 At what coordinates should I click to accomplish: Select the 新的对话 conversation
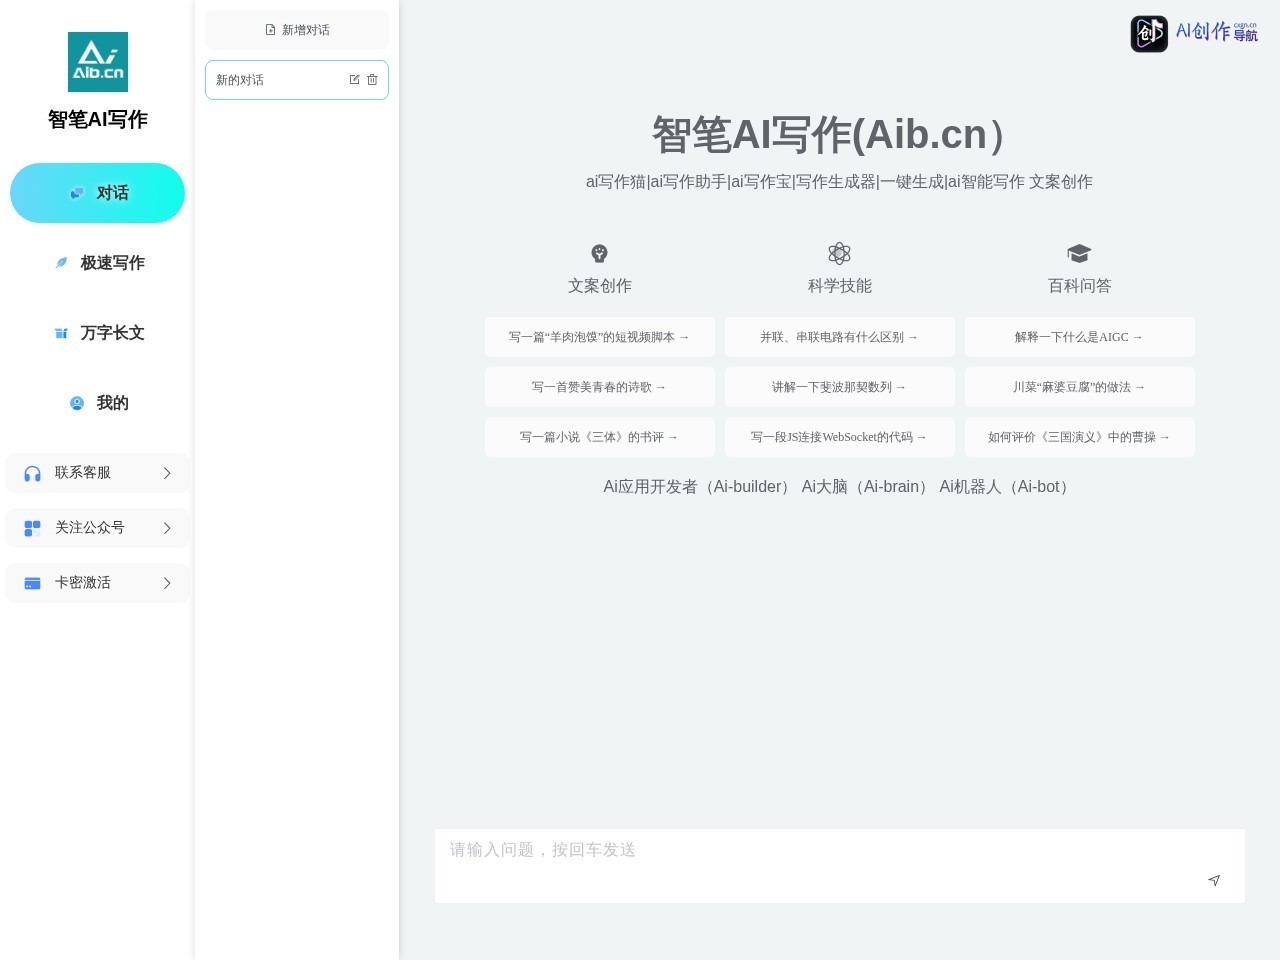pyautogui.click(x=297, y=80)
